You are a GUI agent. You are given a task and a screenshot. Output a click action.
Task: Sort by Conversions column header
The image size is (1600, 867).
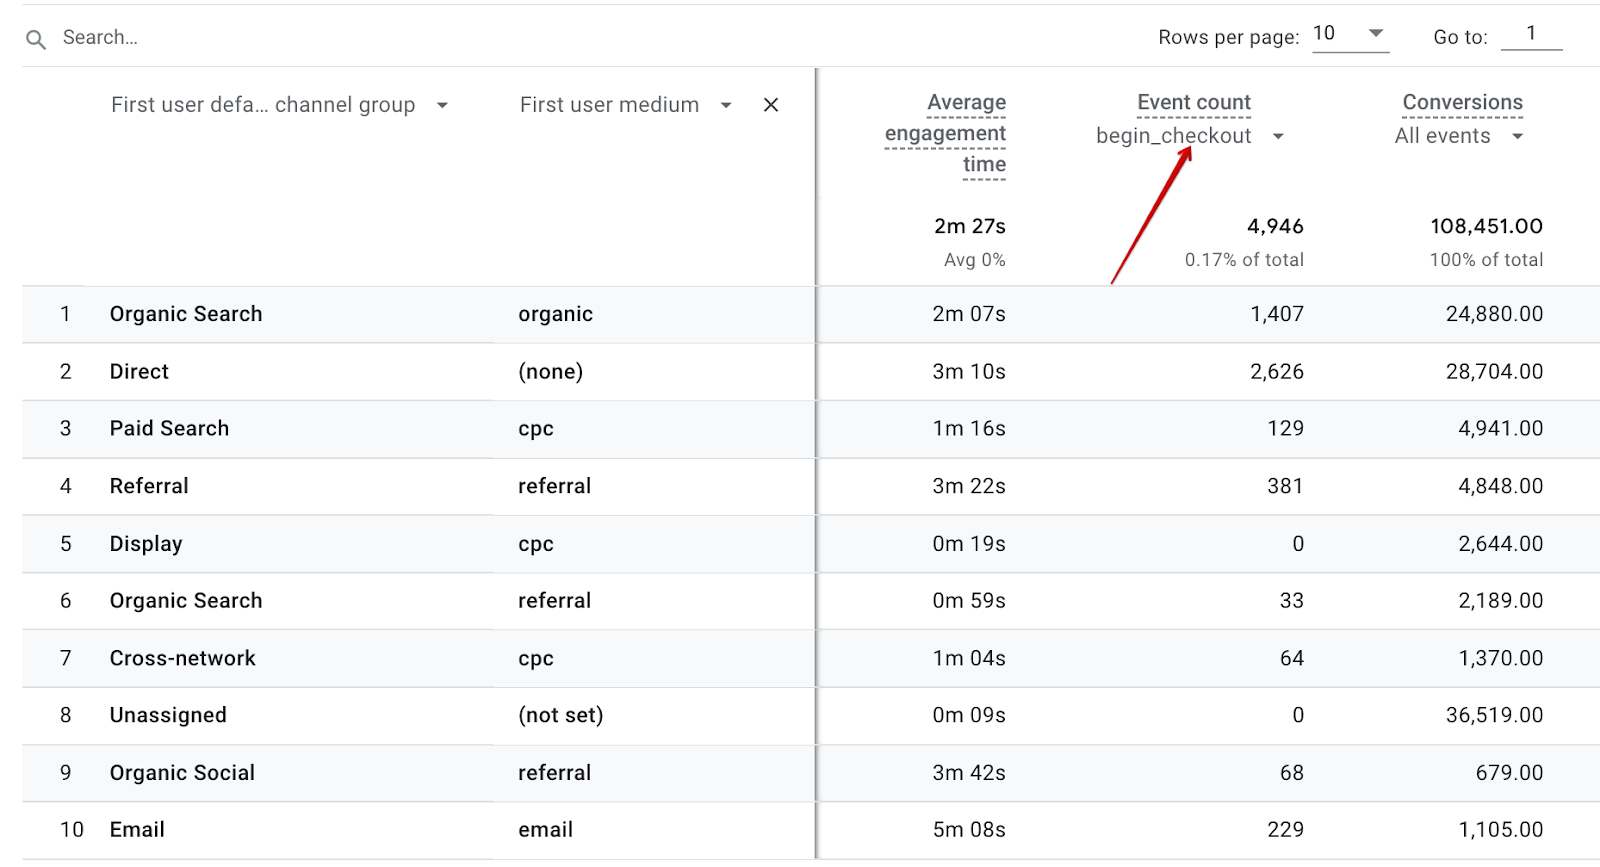click(1462, 102)
